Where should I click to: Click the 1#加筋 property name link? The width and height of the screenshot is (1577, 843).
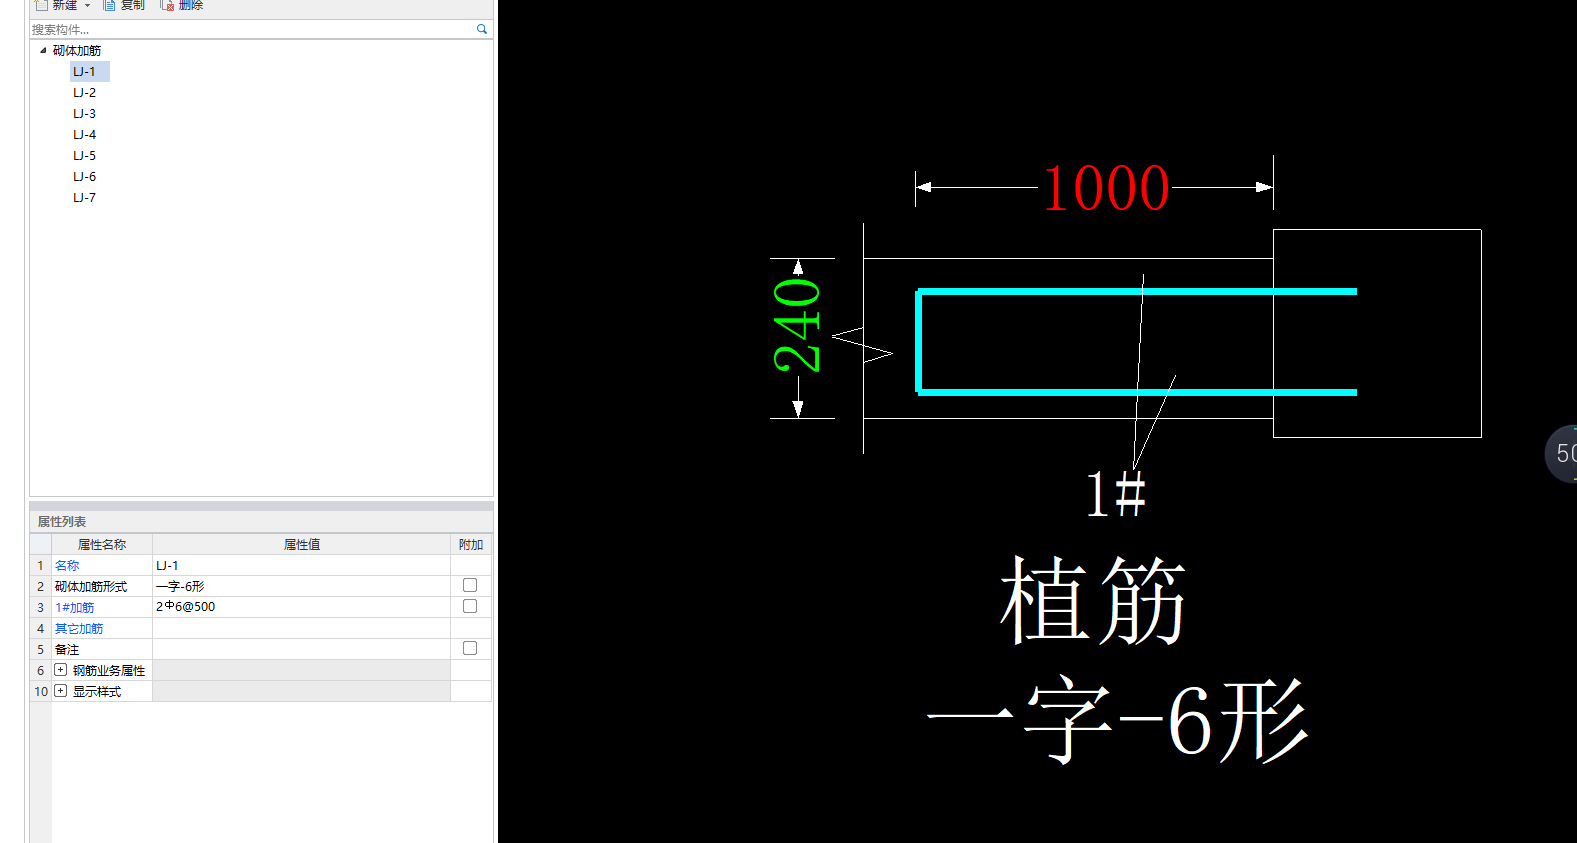tap(75, 607)
